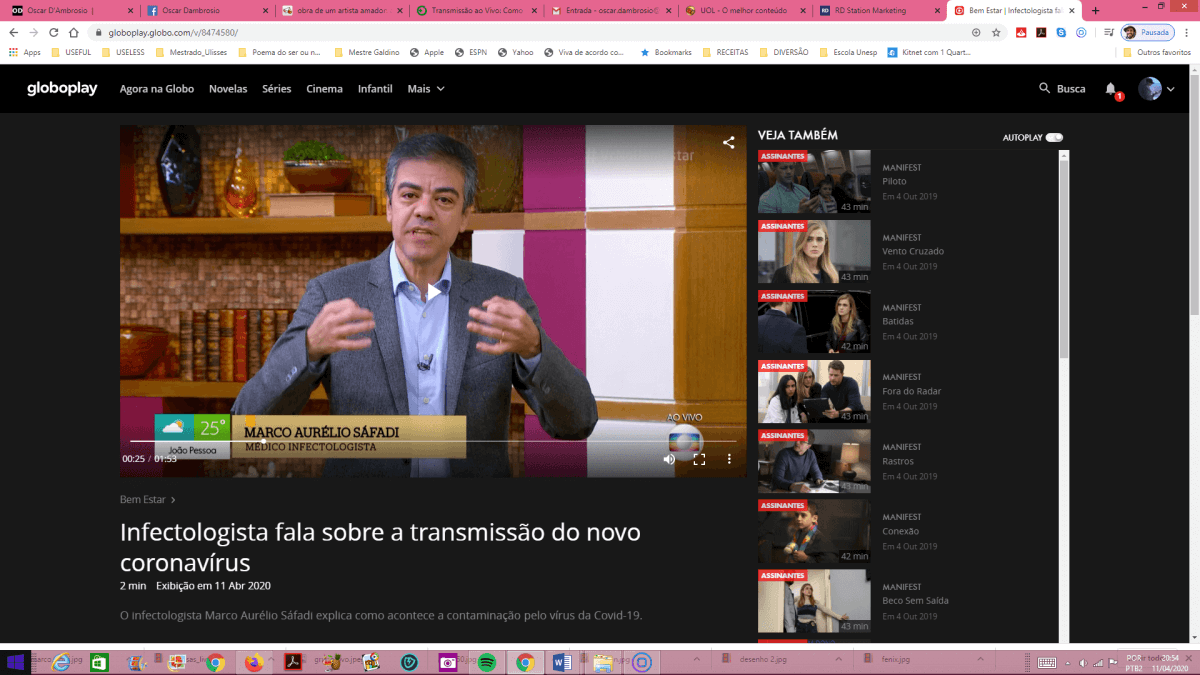Open the RECEITAS bookmarks folder
1200x675 pixels.
tap(726, 52)
